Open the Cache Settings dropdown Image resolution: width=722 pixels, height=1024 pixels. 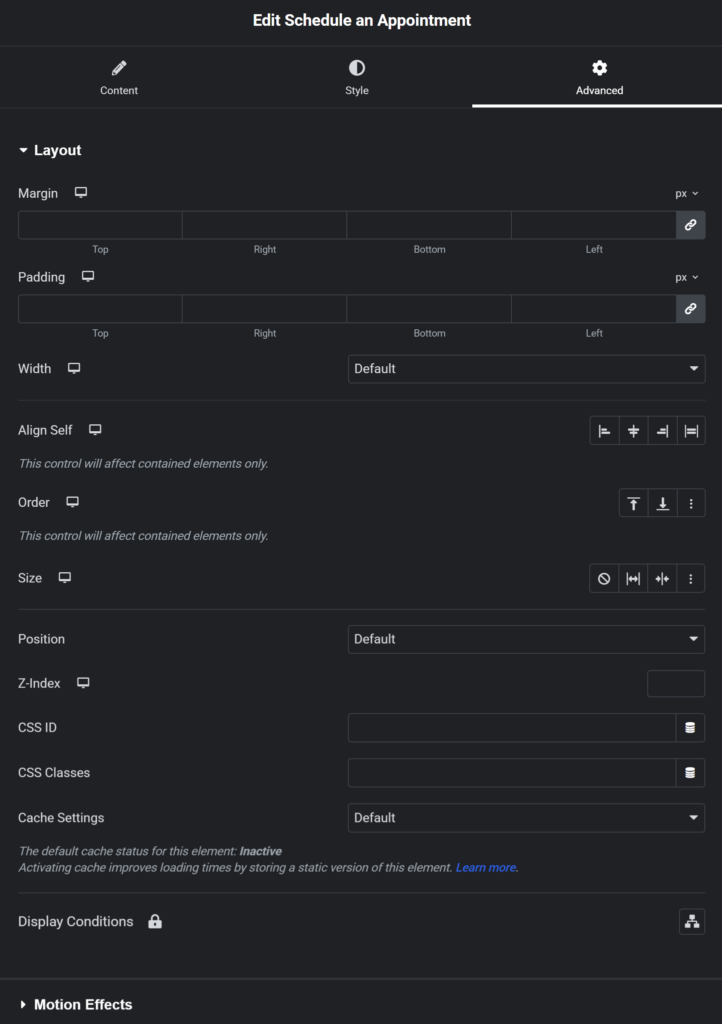pos(526,818)
